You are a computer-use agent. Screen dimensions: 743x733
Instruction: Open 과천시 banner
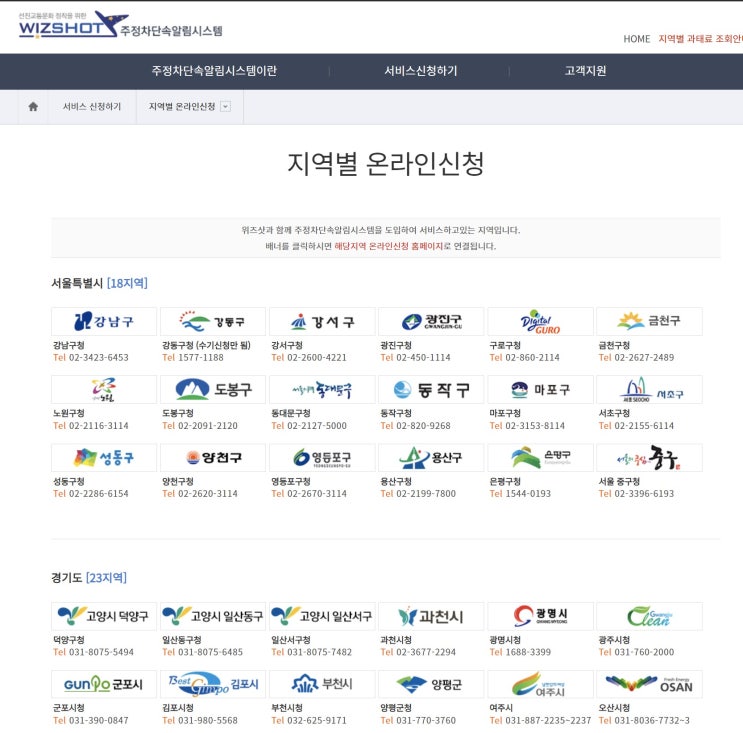pos(431,616)
